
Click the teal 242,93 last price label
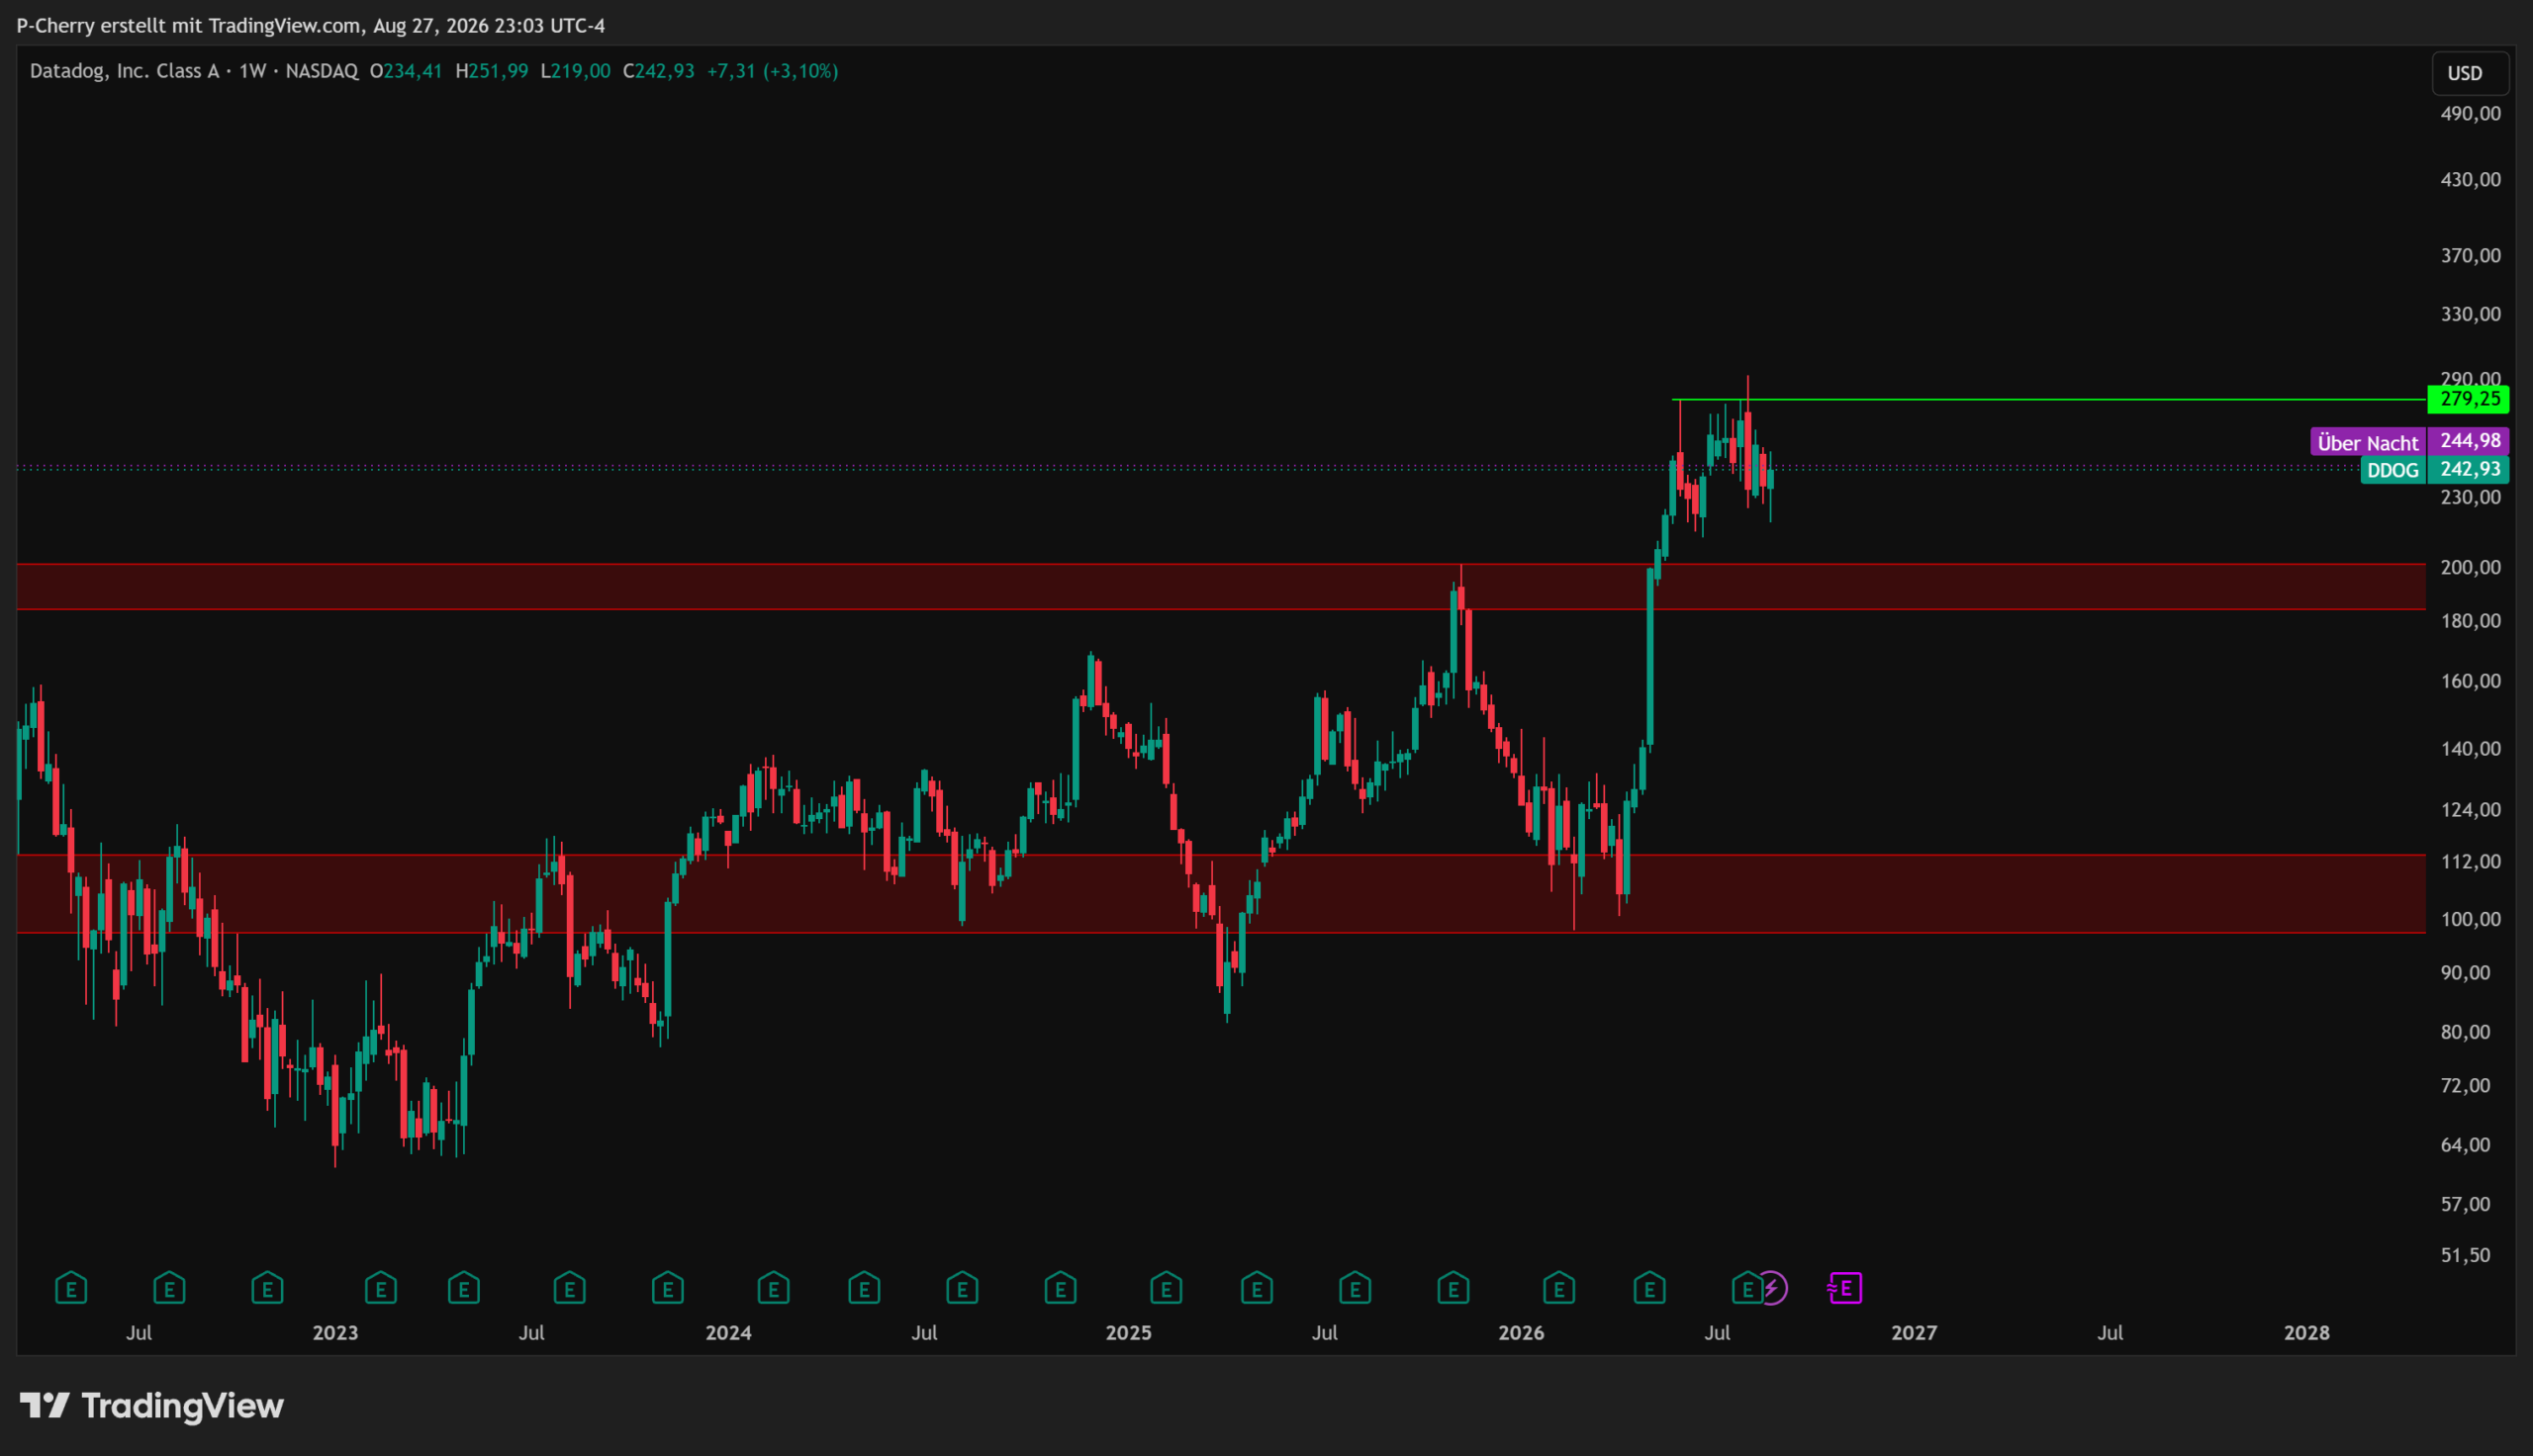coord(2468,469)
